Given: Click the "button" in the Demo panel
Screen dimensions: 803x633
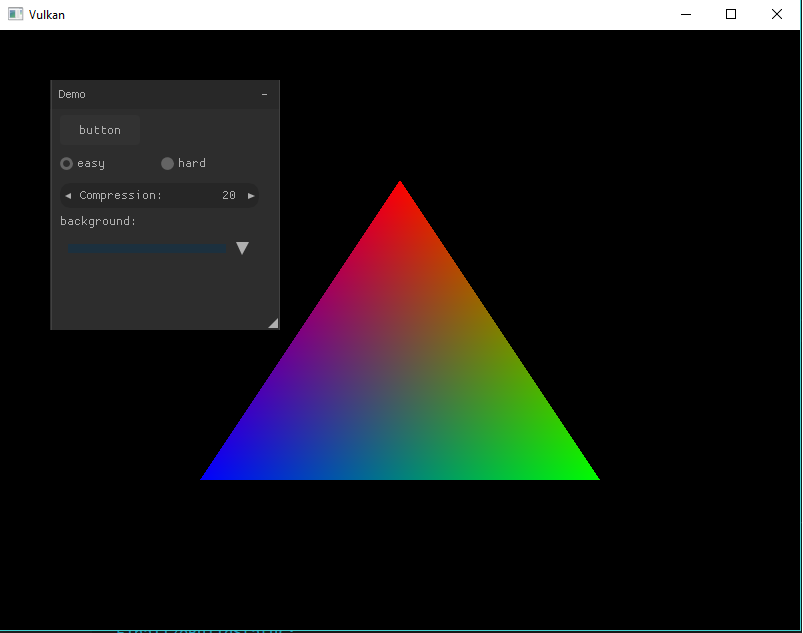Looking at the screenshot, I should tap(100, 130).
